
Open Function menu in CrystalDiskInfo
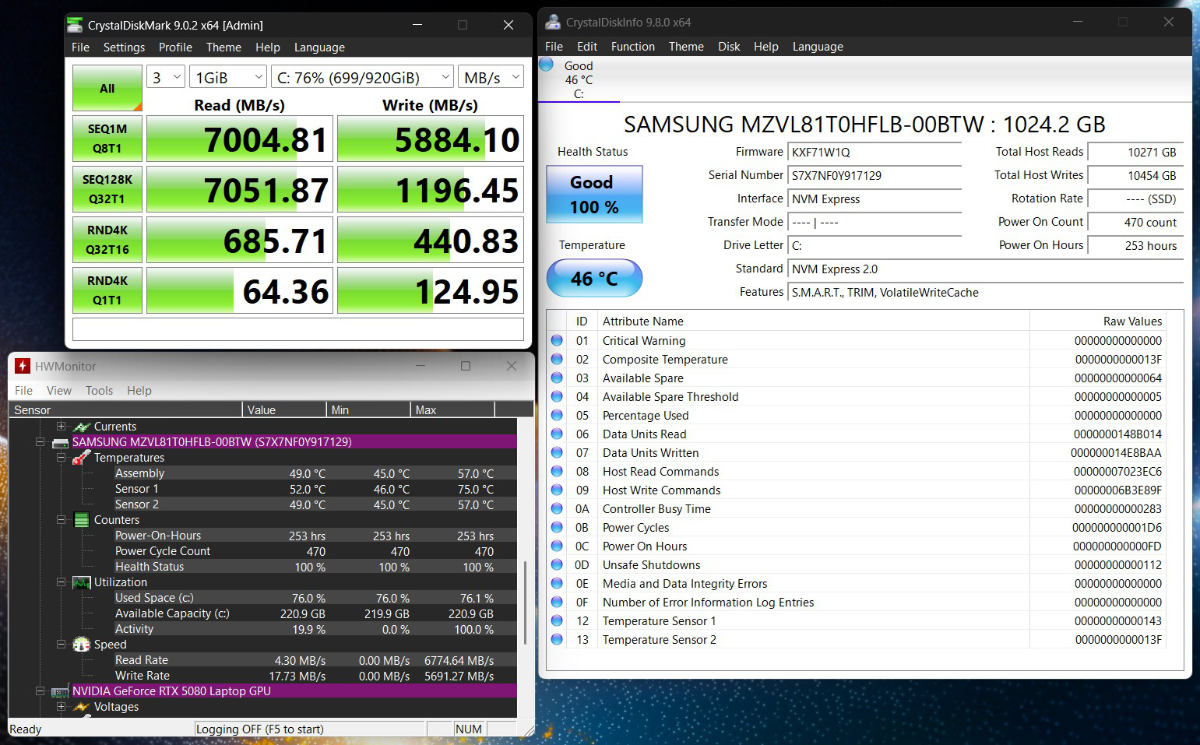(633, 47)
